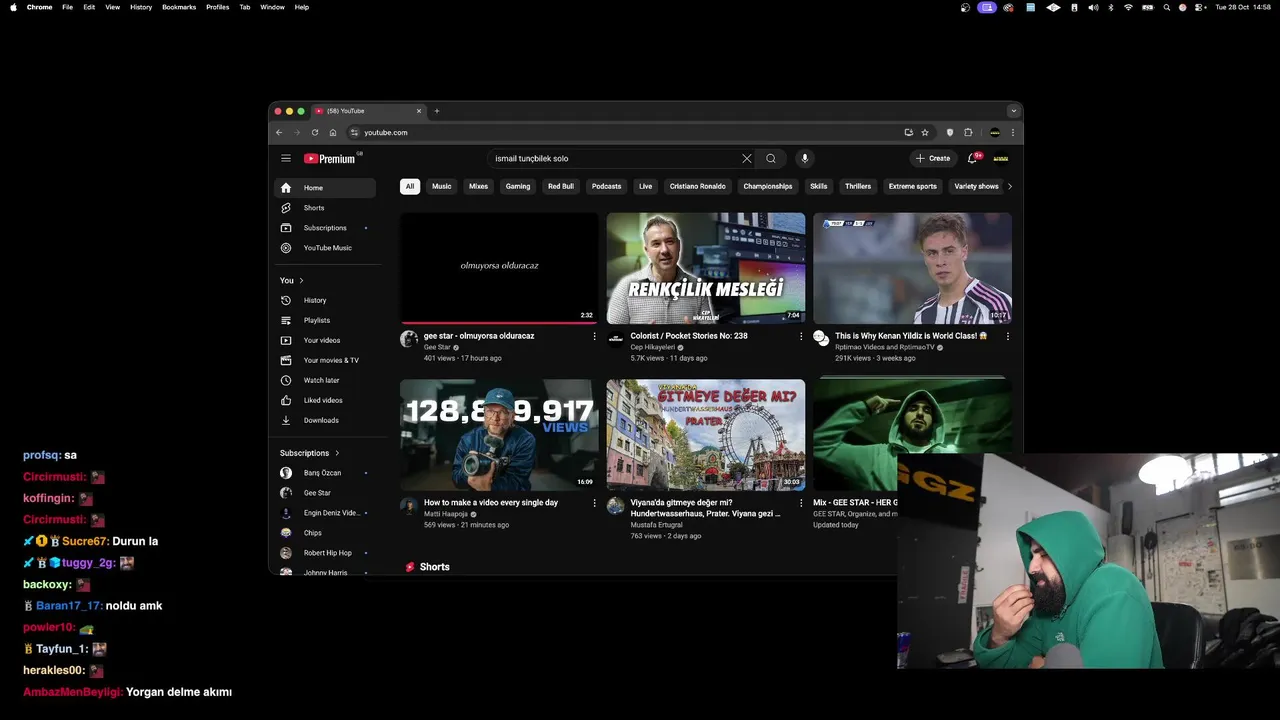Screen dimensions: 1280x720
Task: Open more options for gee star video
Action: [x=594, y=336]
